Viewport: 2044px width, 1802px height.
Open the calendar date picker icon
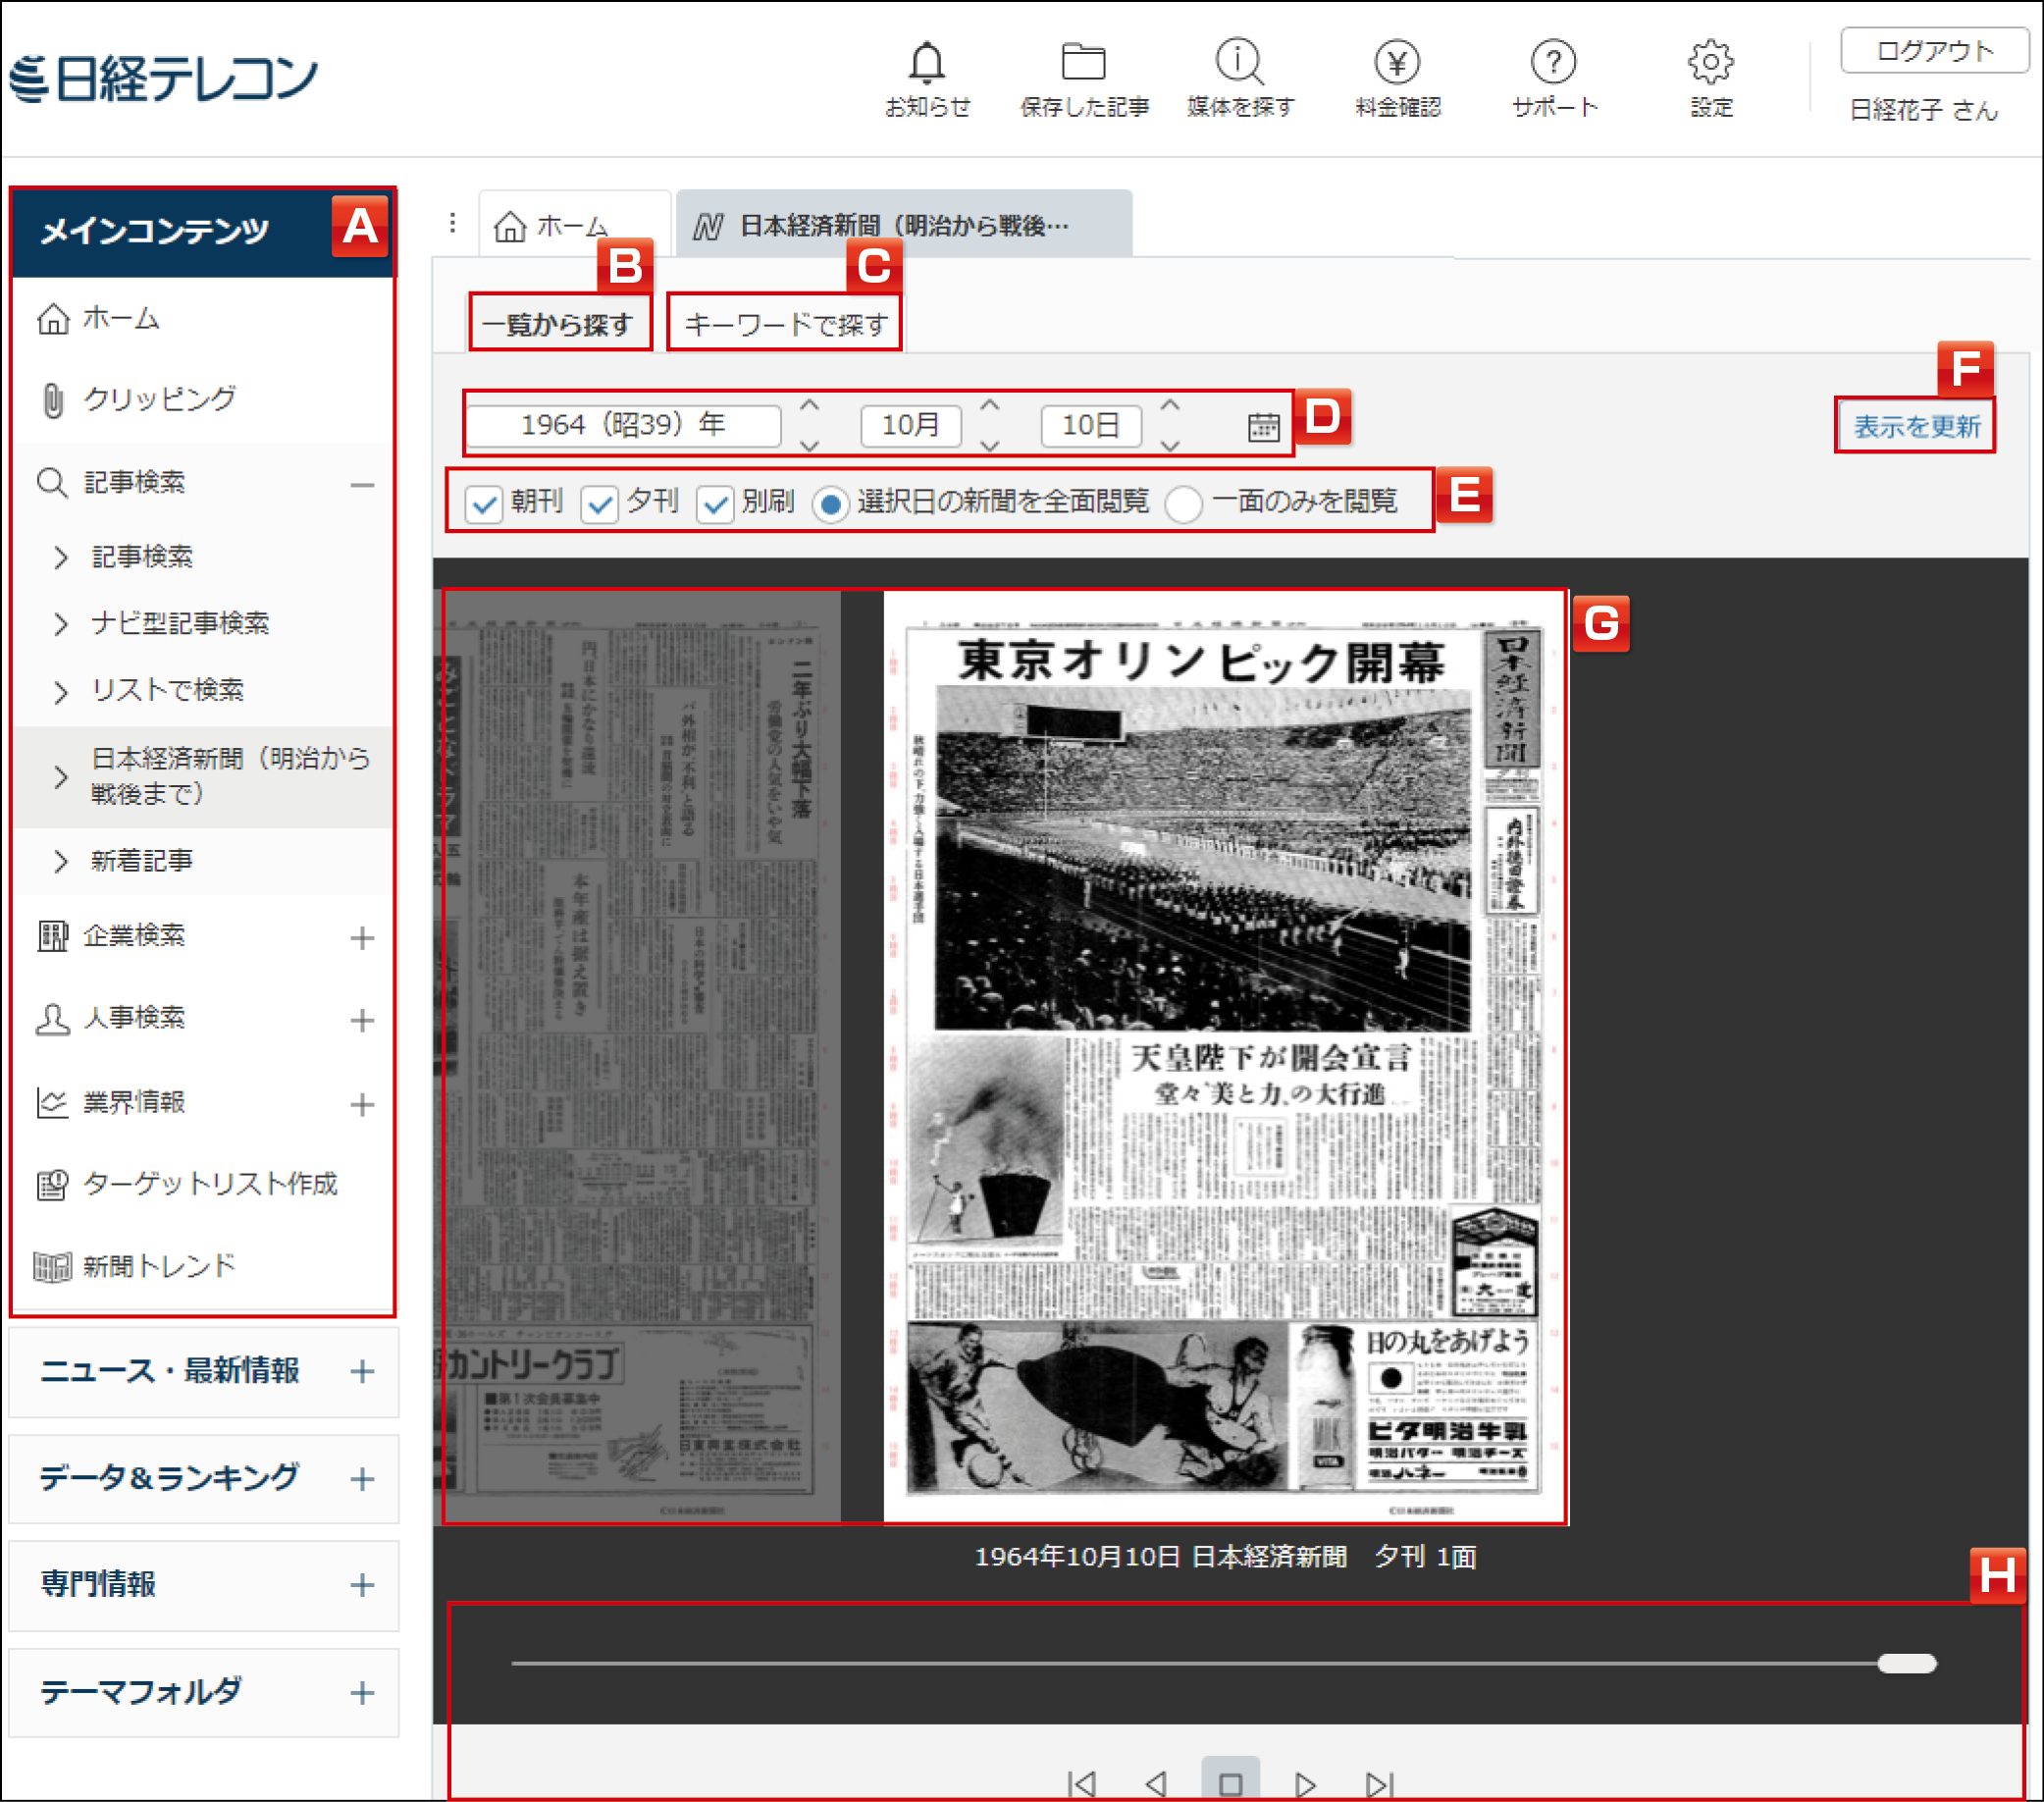(x=1264, y=425)
